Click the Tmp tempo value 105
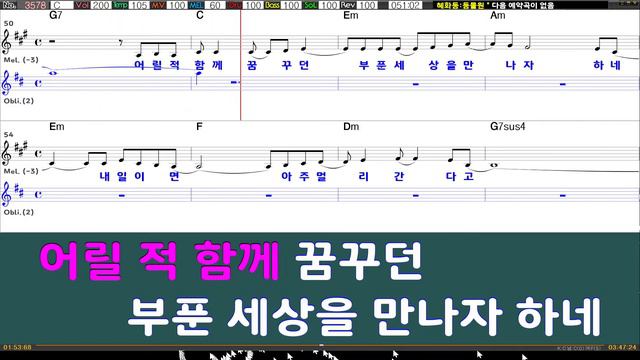The height and width of the screenshot is (360, 640). 139,5
